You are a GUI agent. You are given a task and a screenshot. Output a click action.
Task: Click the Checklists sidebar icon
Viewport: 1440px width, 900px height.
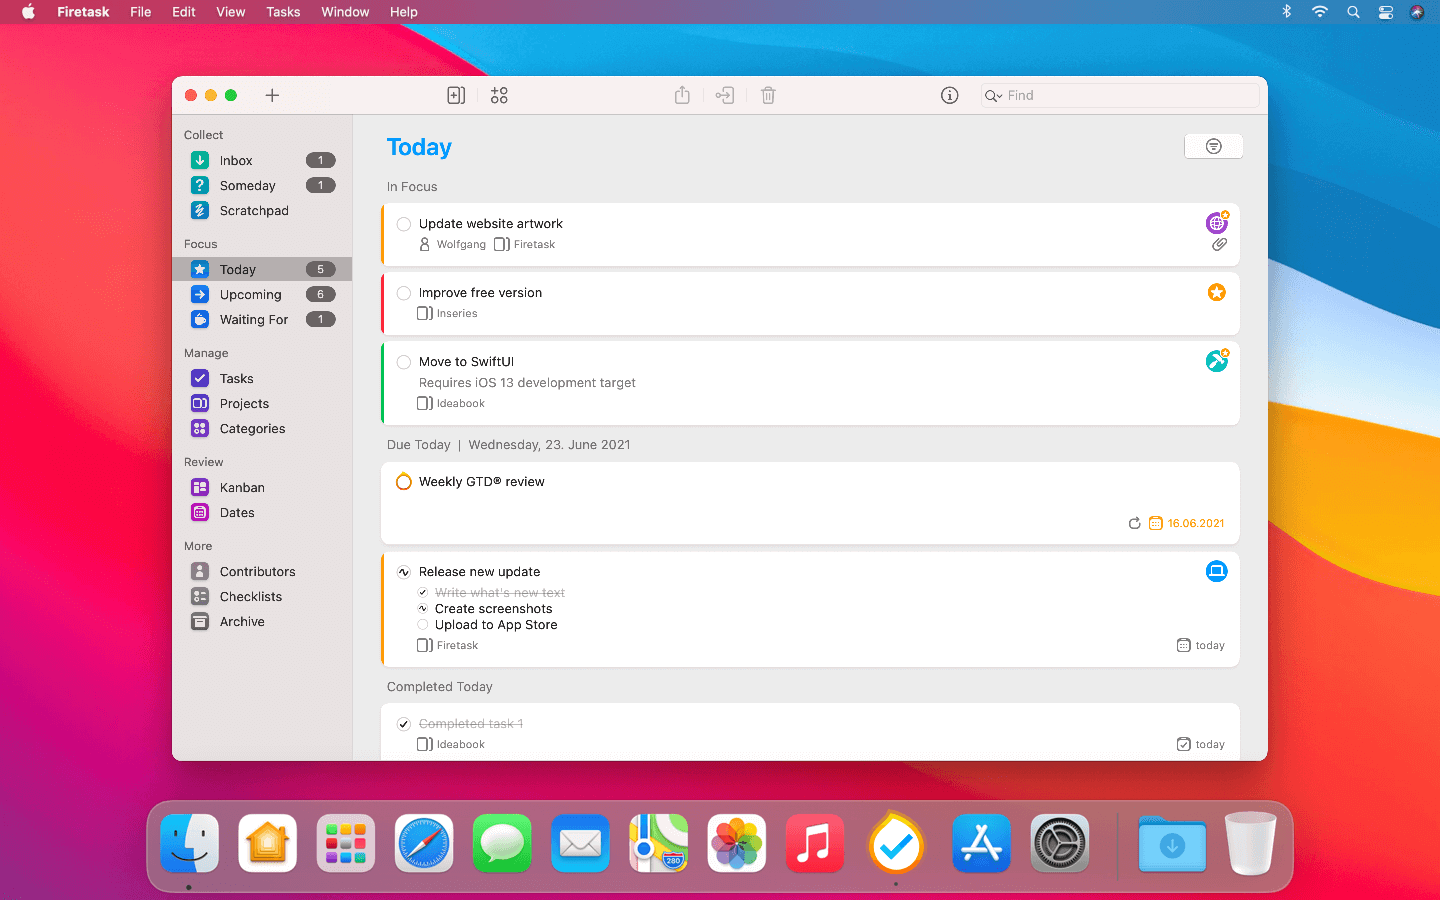[200, 596]
